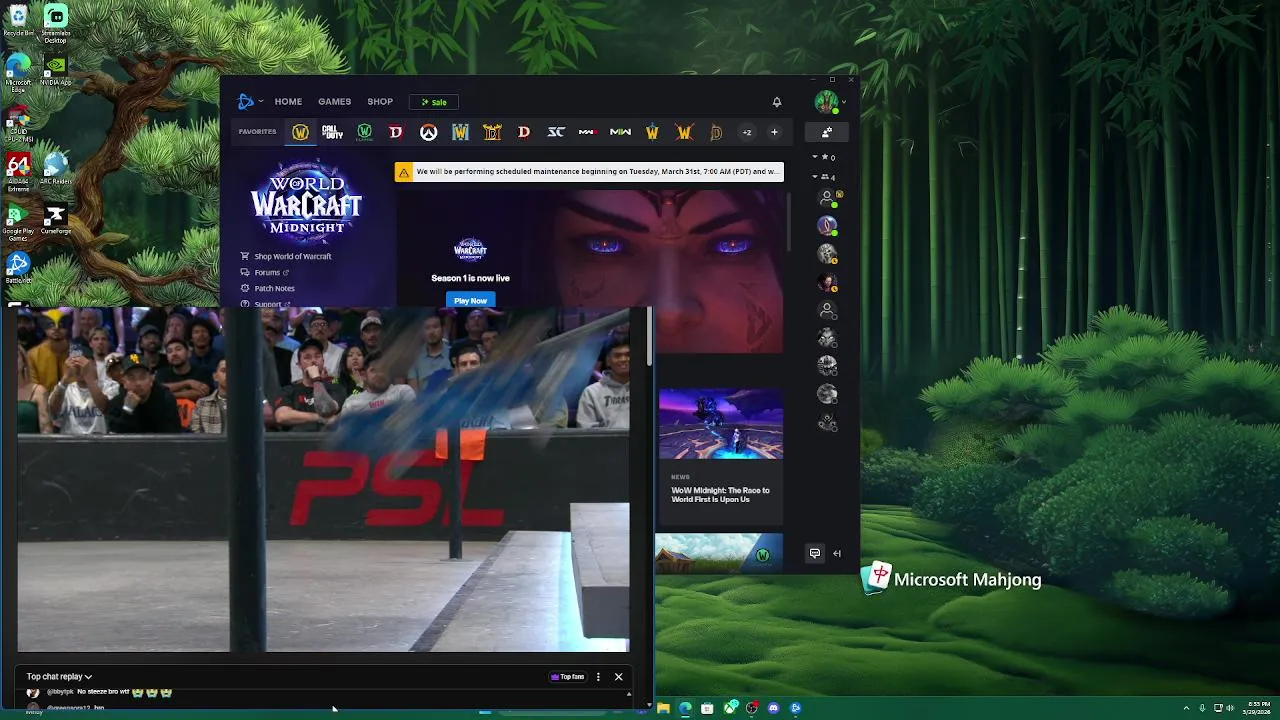Viewport: 1280px width, 720px height.
Task: Open the Recycle Bin desktop icon
Action: 18,21
